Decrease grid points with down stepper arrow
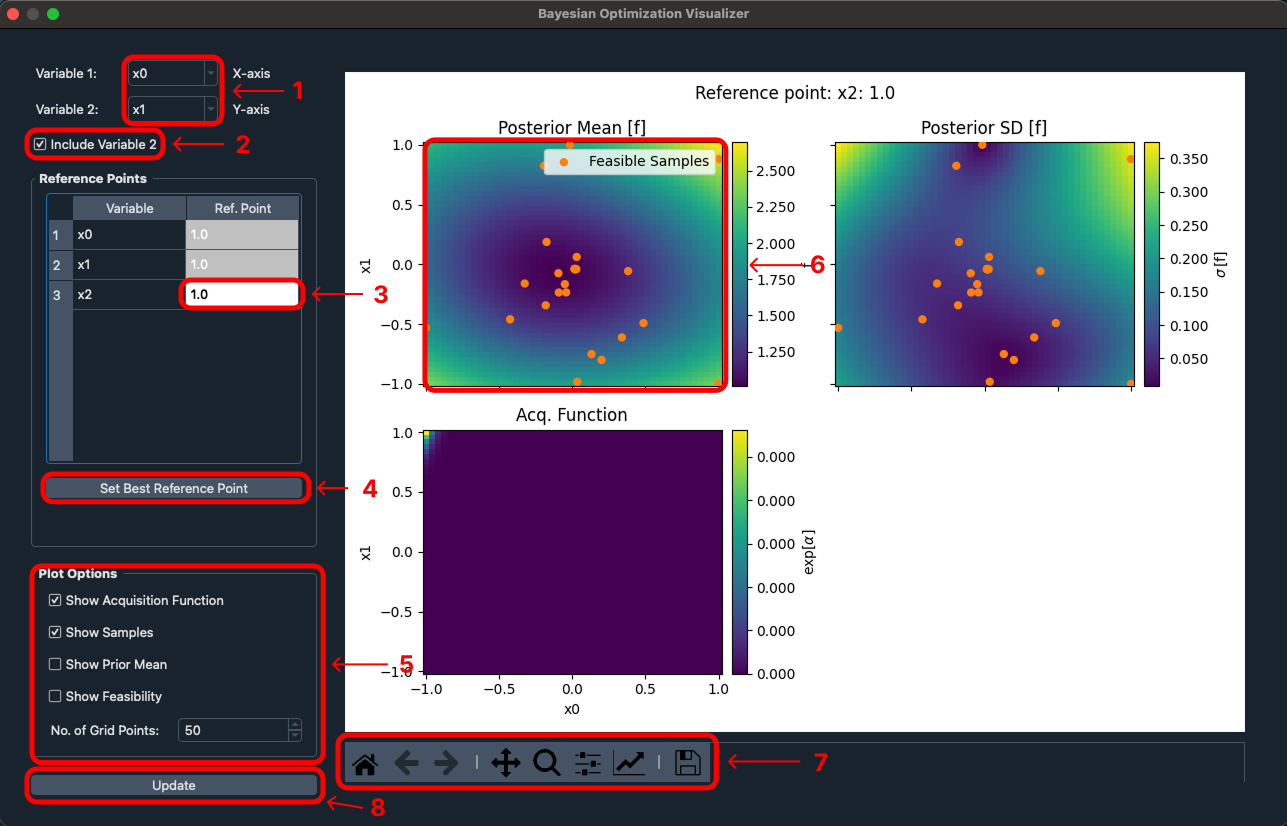This screenshot has height=826, width=1287. click(294, 736)
